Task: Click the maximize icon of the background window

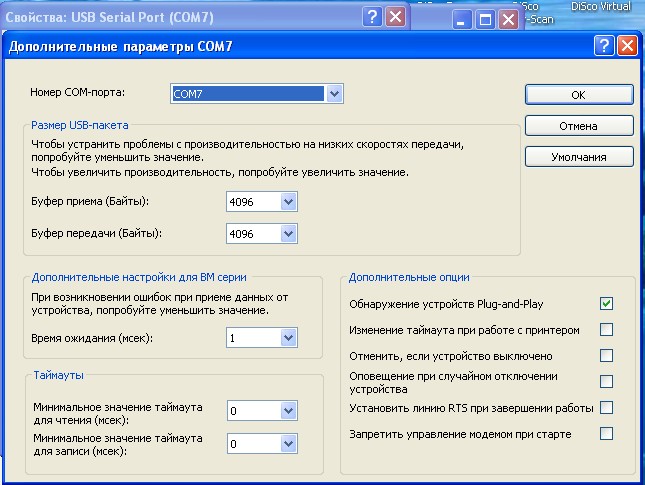Action: [485, 20]
